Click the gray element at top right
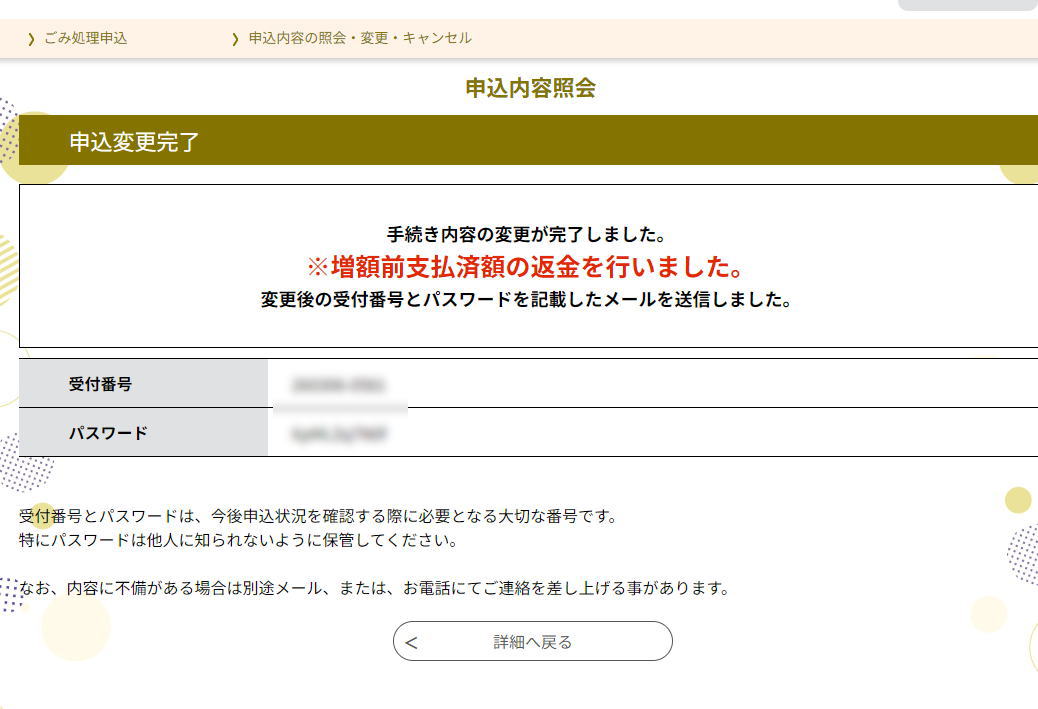The height and width of the screenshot is (709, 1038). [966, 4]
